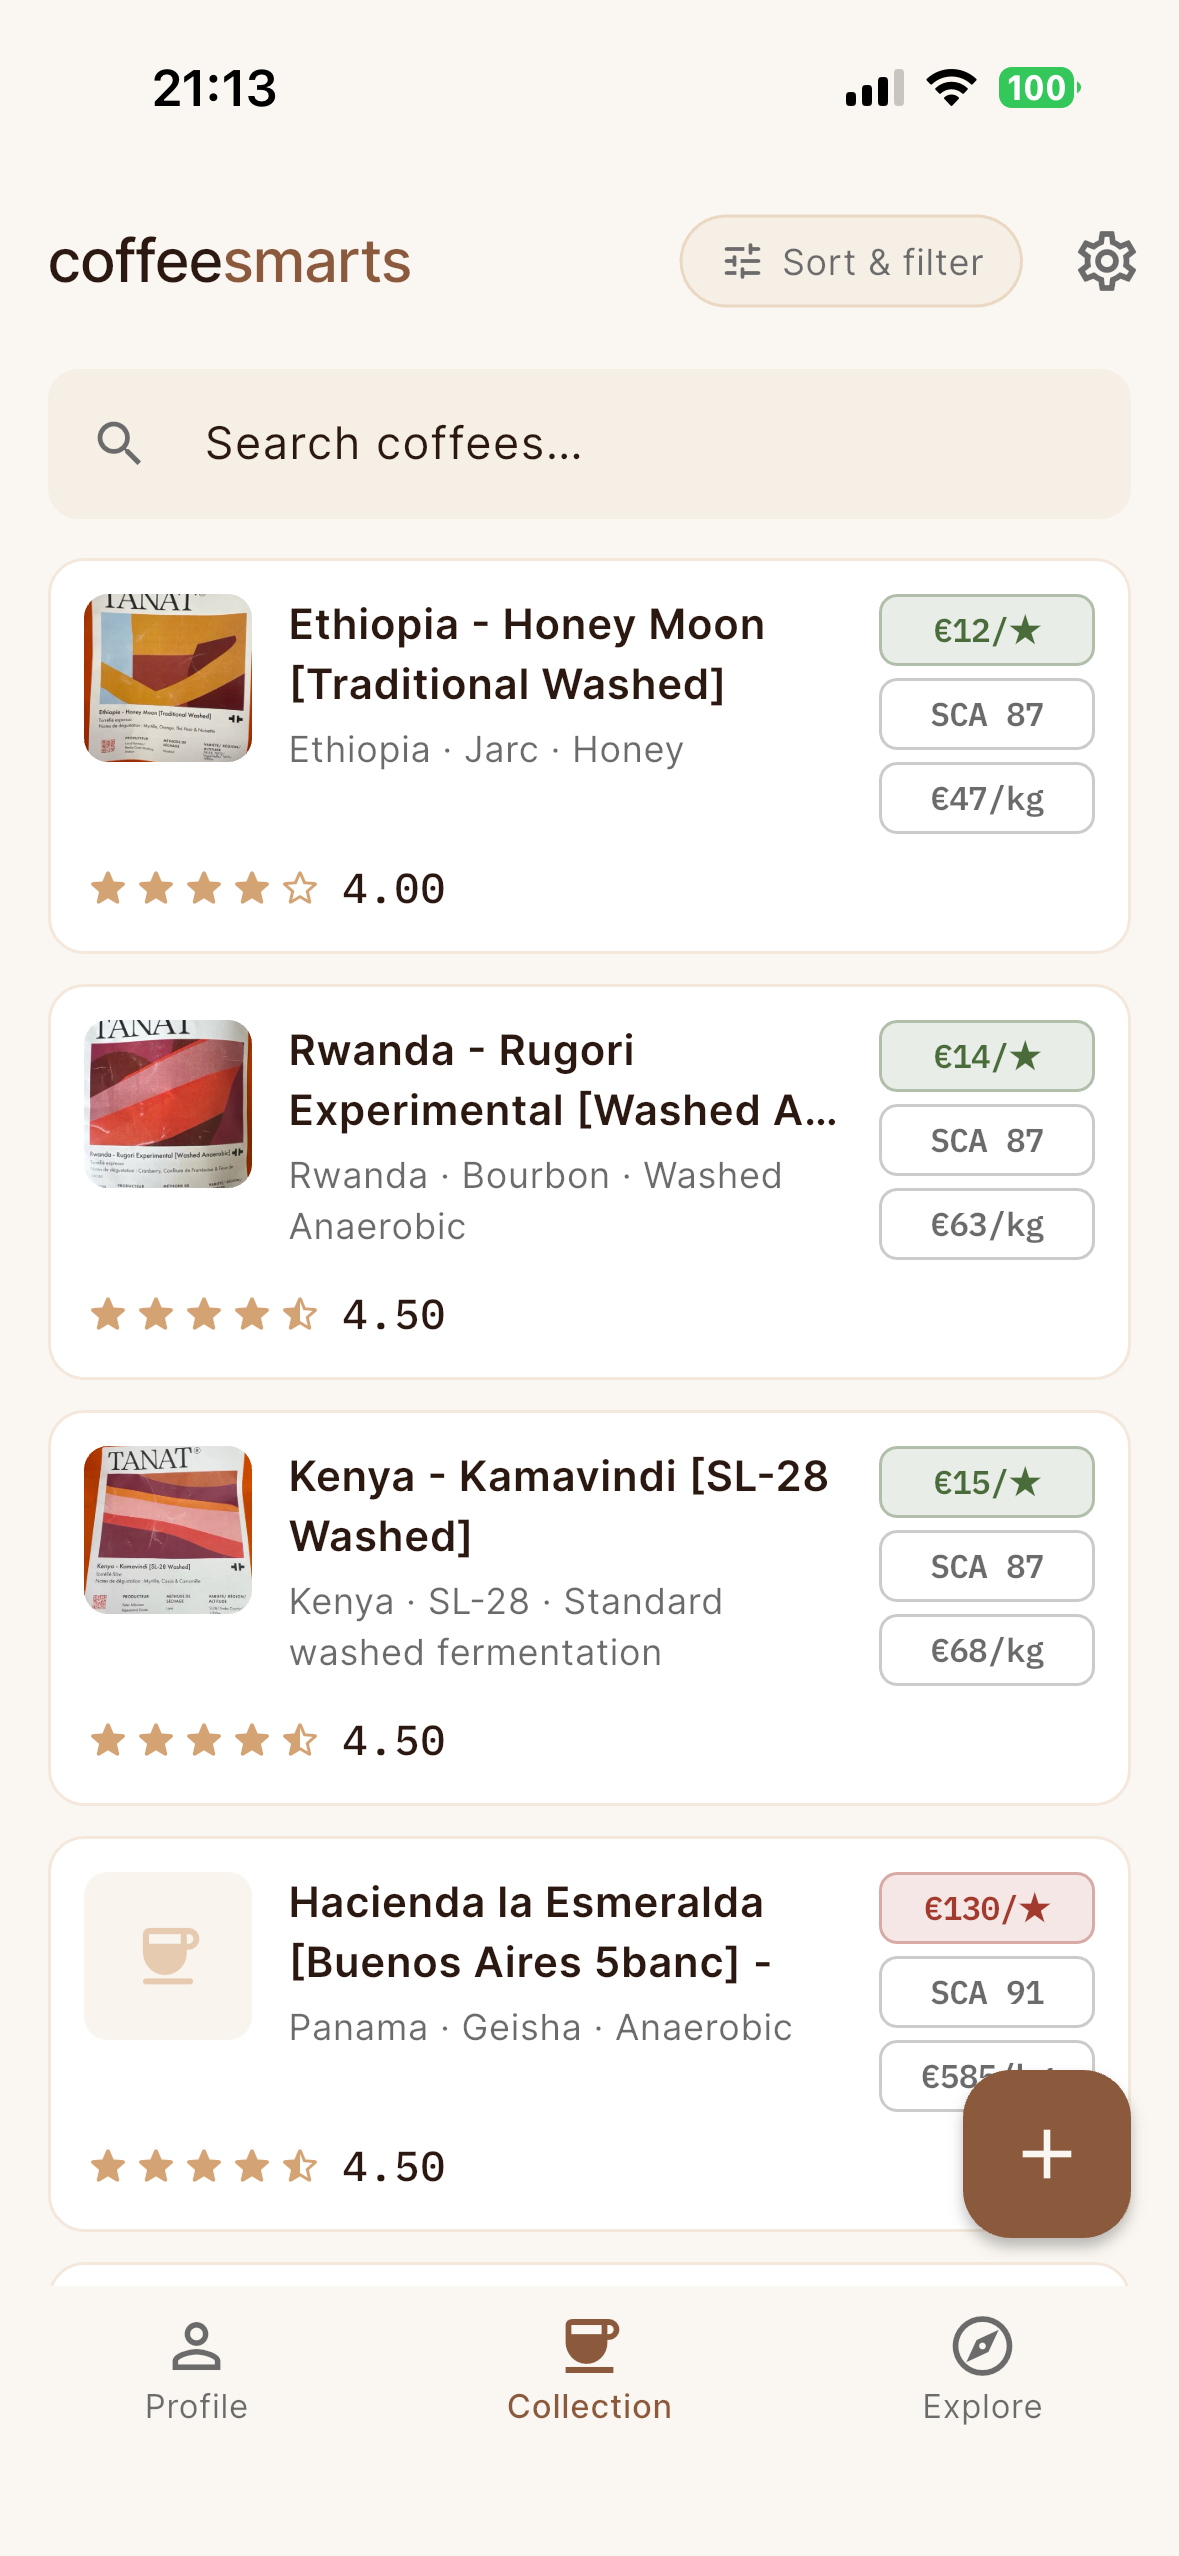Open the Kenya Kamavindi bag thumbnail
1179x2556 pixels.
168,1530
